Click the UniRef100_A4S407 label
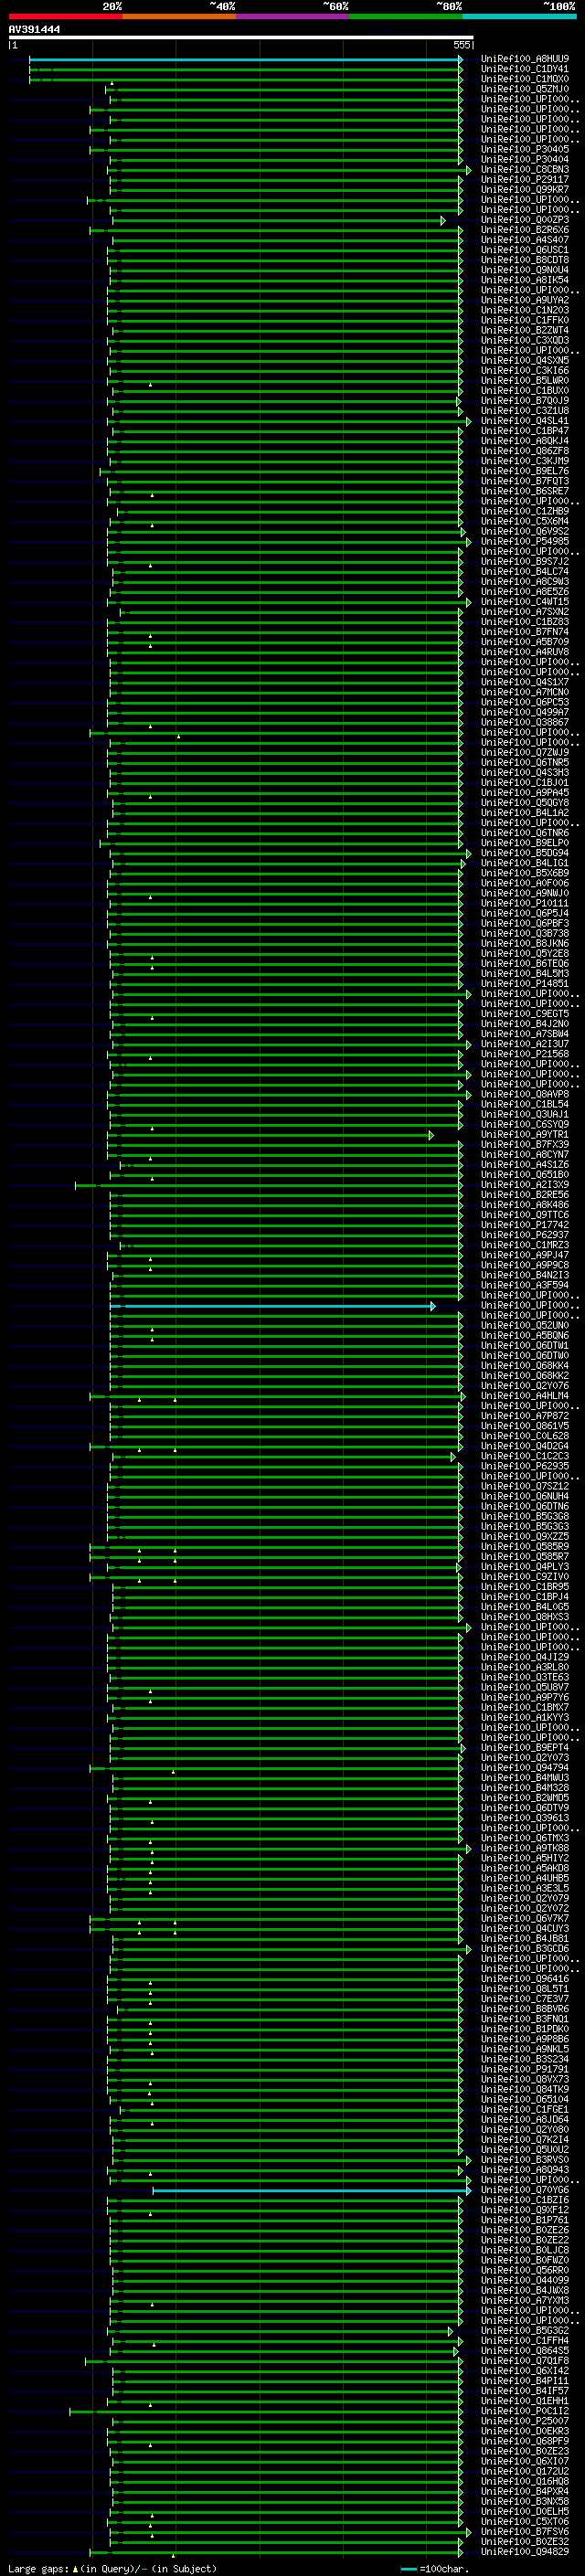The width and height of the screenshot is (585, 2576). click(x=525, y=240)
